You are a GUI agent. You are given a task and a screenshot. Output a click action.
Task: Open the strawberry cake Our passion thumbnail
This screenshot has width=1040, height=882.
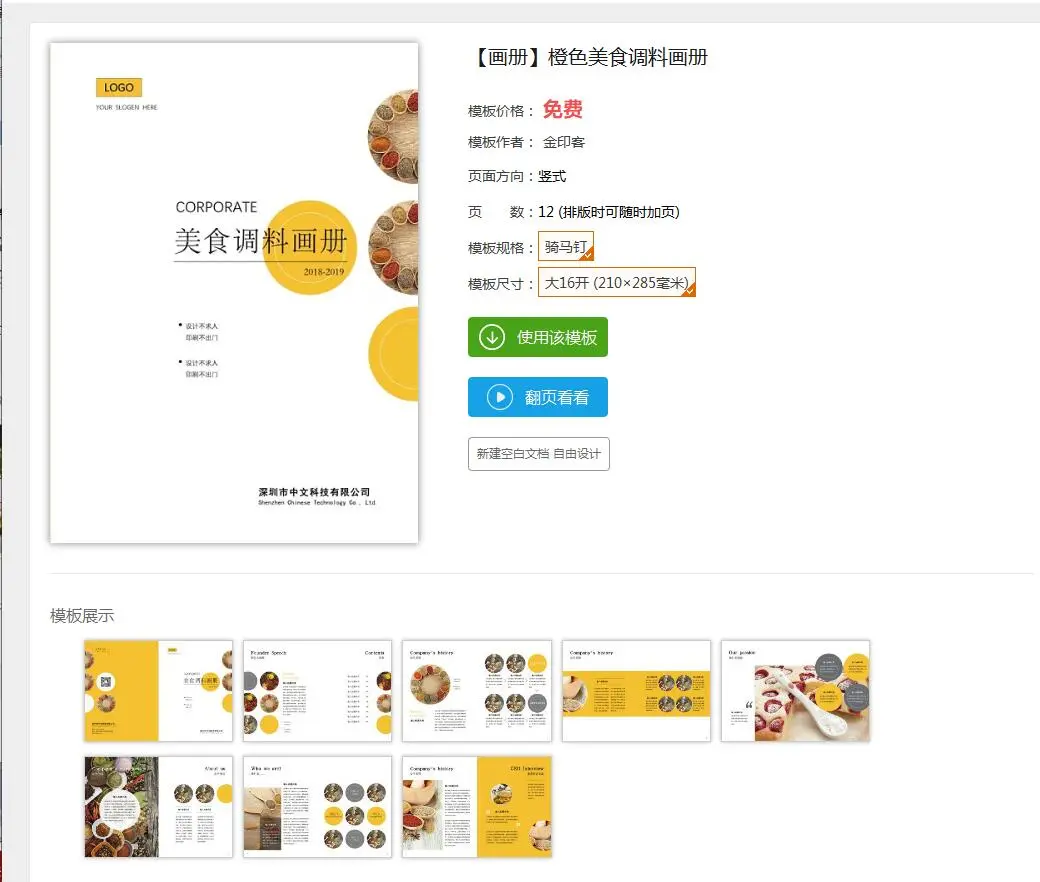point(795,690)
